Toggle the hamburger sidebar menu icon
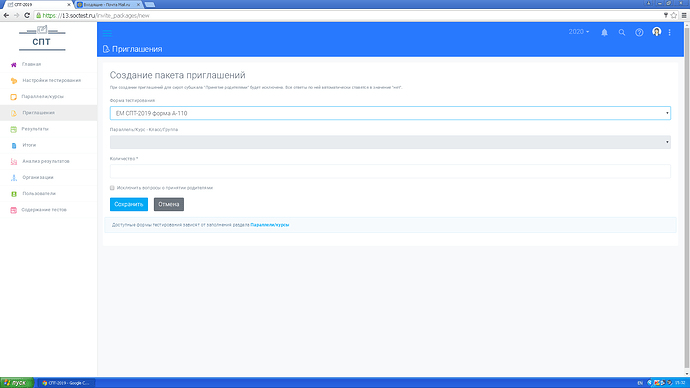This screenshot has width=690, height=388. [x=107, y=33]
